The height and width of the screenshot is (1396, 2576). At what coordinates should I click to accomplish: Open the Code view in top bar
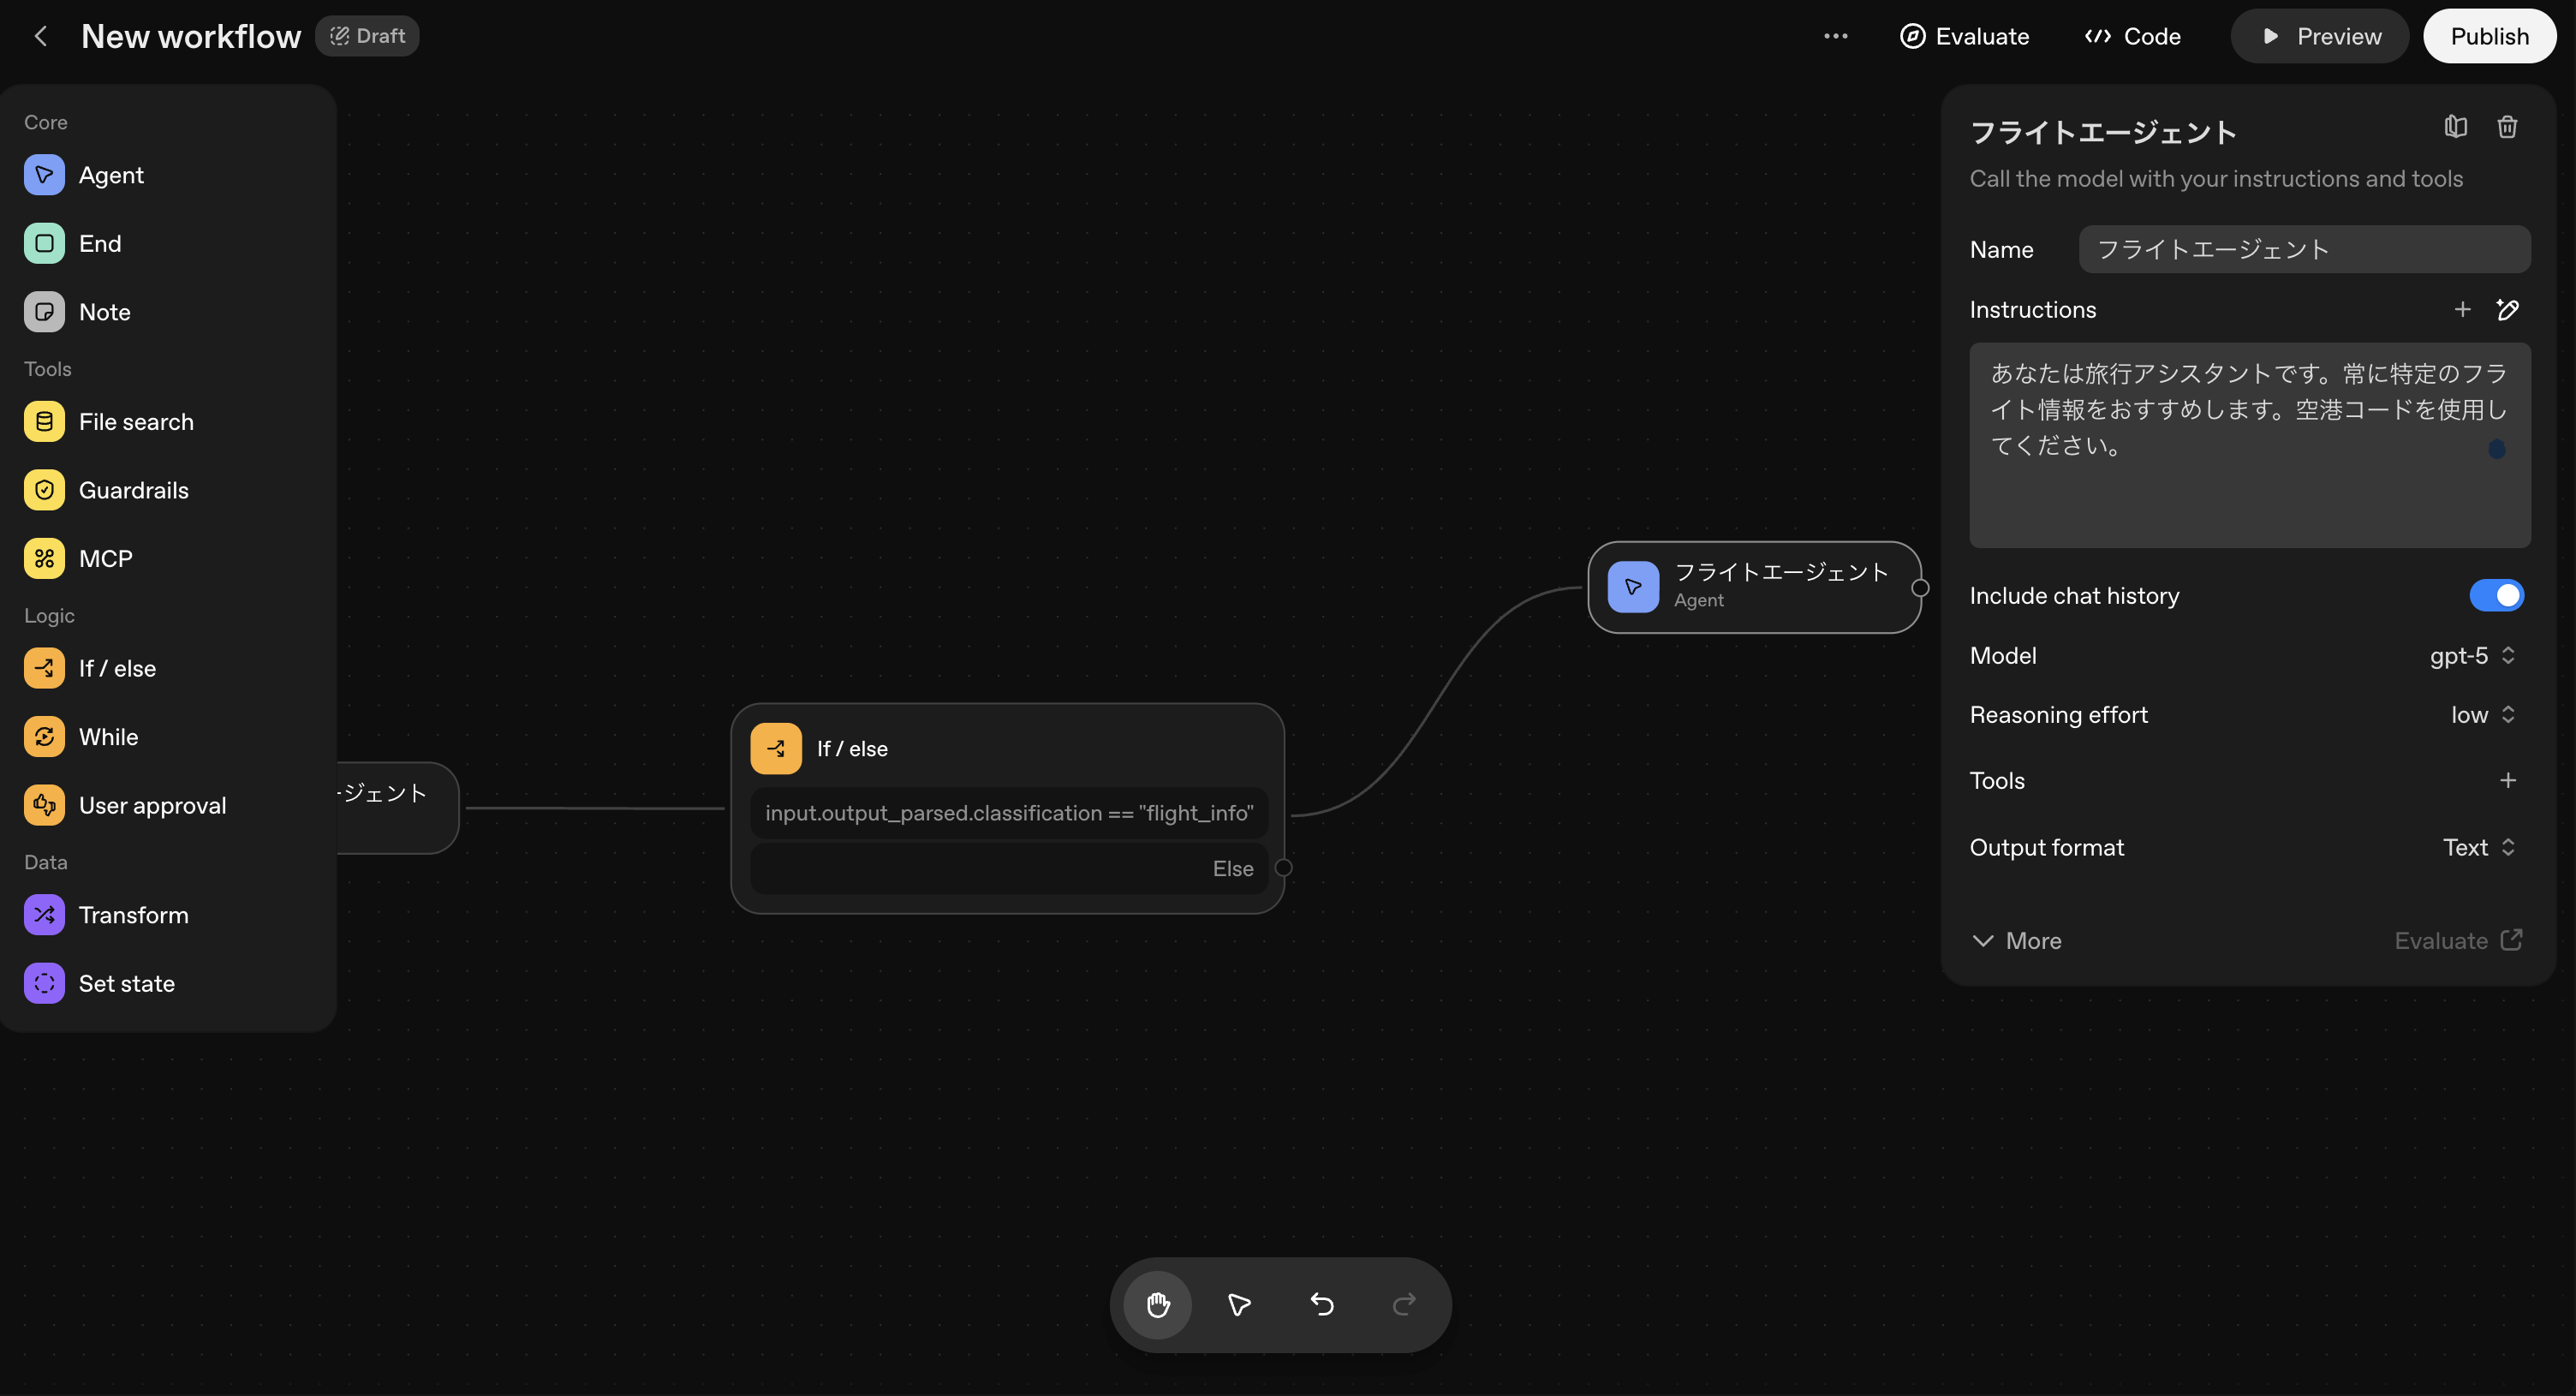click(x=2133, y=36)
